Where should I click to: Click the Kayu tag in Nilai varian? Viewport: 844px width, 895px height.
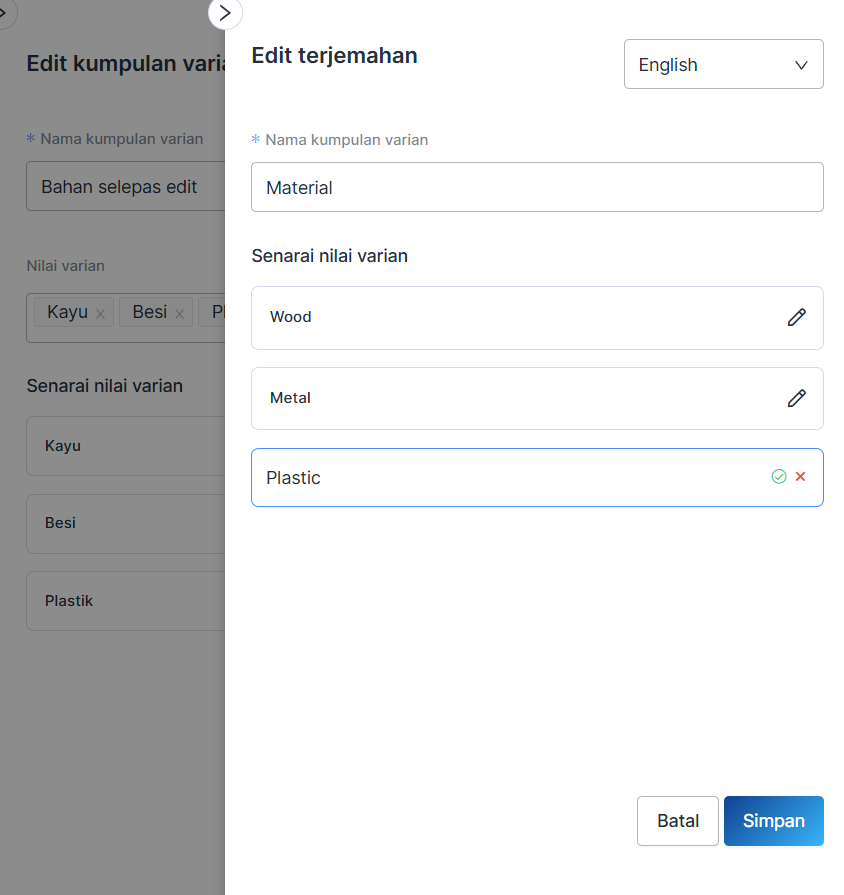coord(67,312)
